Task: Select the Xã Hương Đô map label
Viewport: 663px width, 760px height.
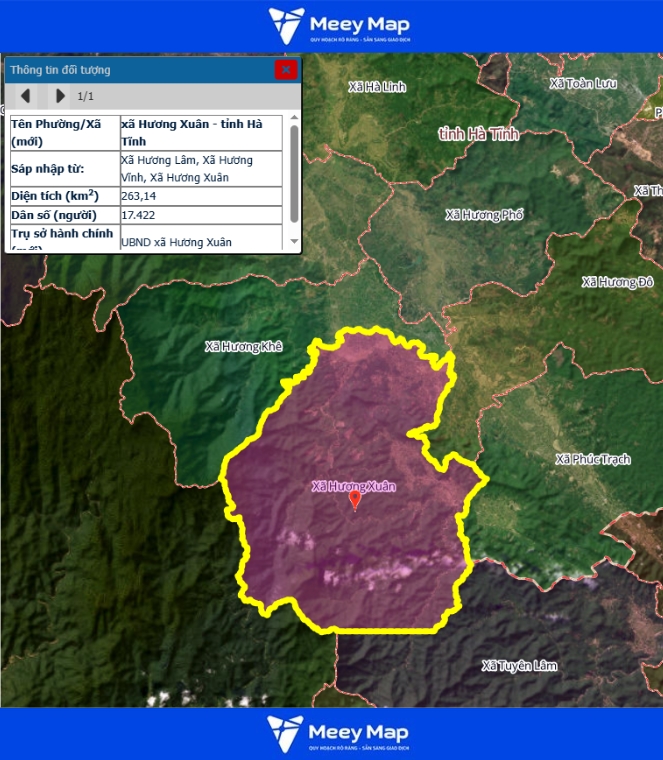Action: [617, 282]
